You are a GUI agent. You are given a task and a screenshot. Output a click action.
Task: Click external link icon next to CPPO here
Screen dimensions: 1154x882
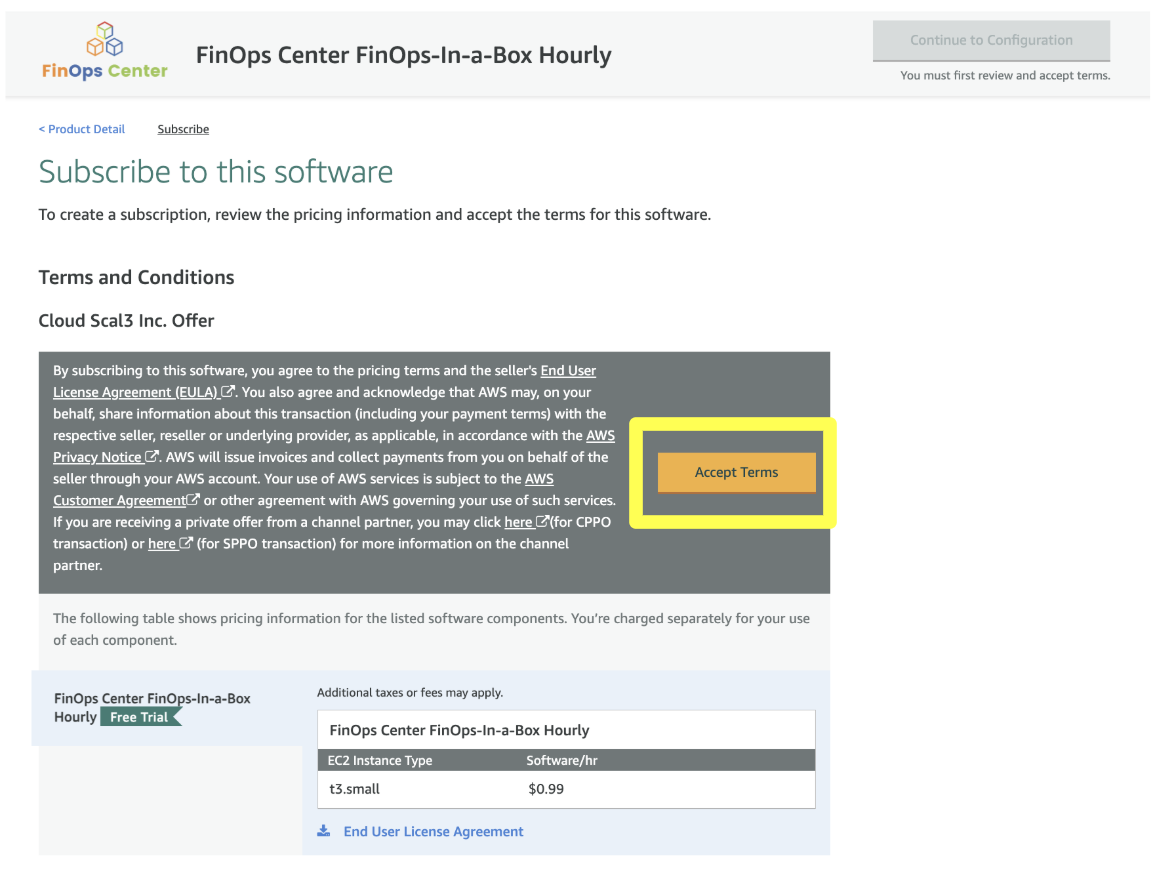click(542, 522)
